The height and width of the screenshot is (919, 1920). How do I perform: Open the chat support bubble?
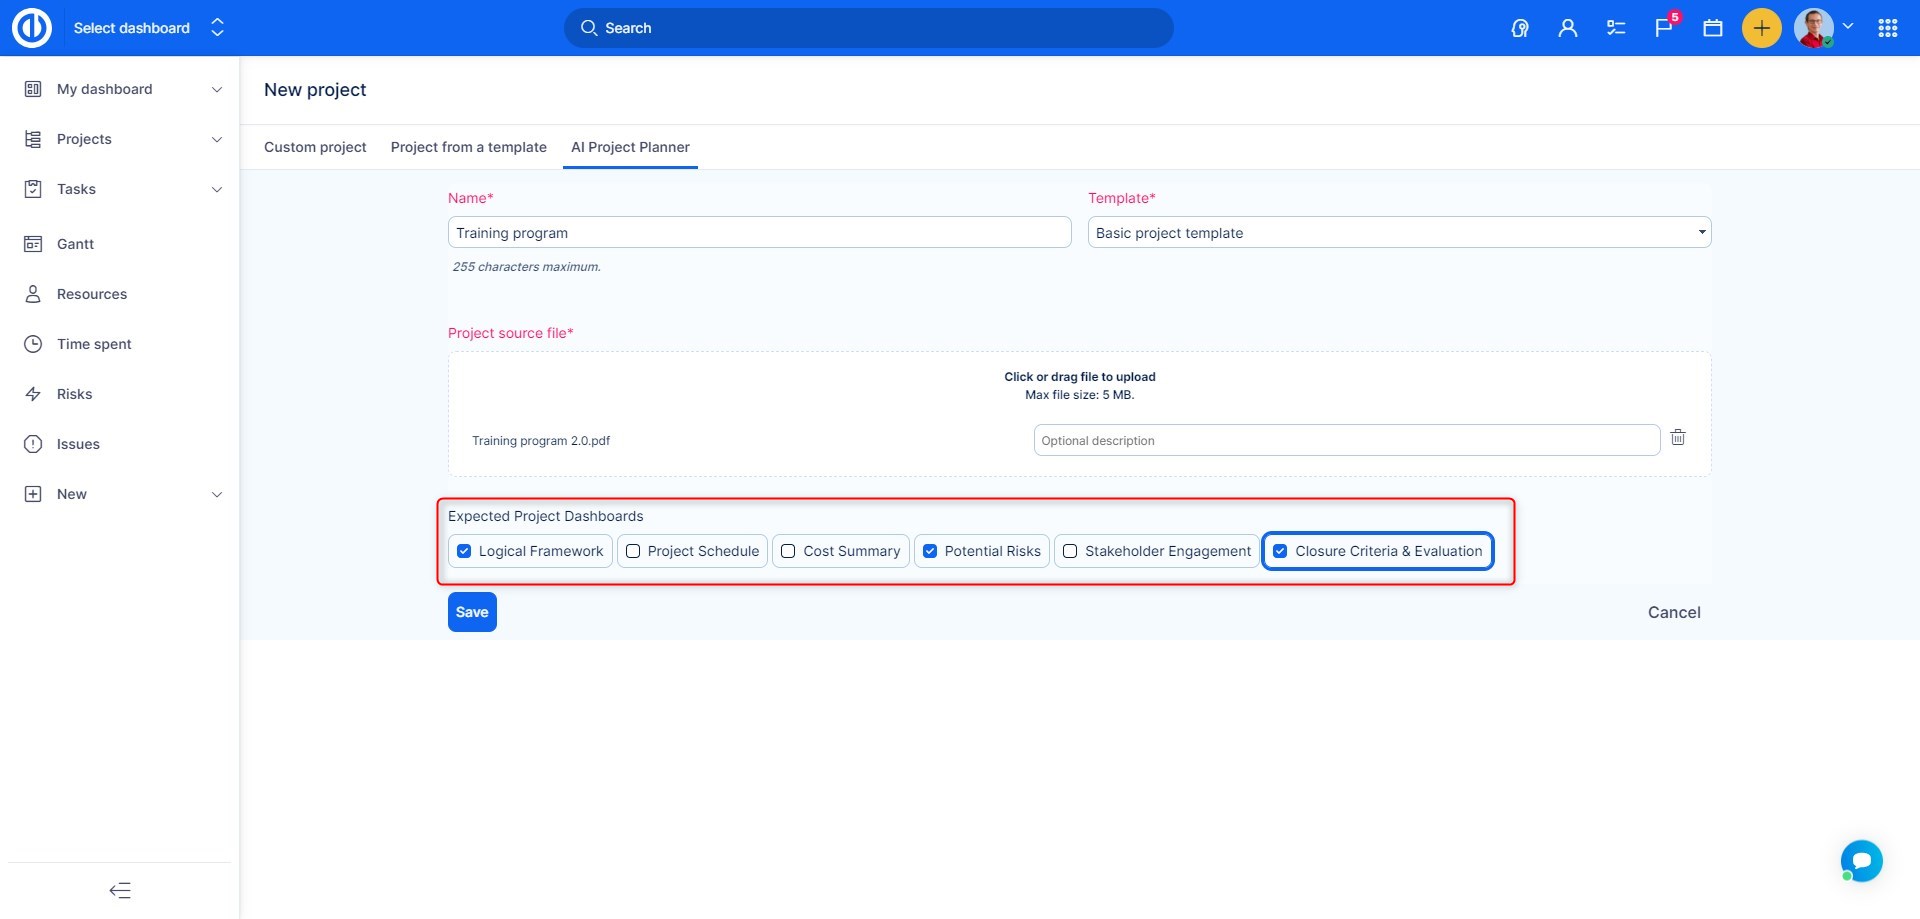click(1860, 860)
